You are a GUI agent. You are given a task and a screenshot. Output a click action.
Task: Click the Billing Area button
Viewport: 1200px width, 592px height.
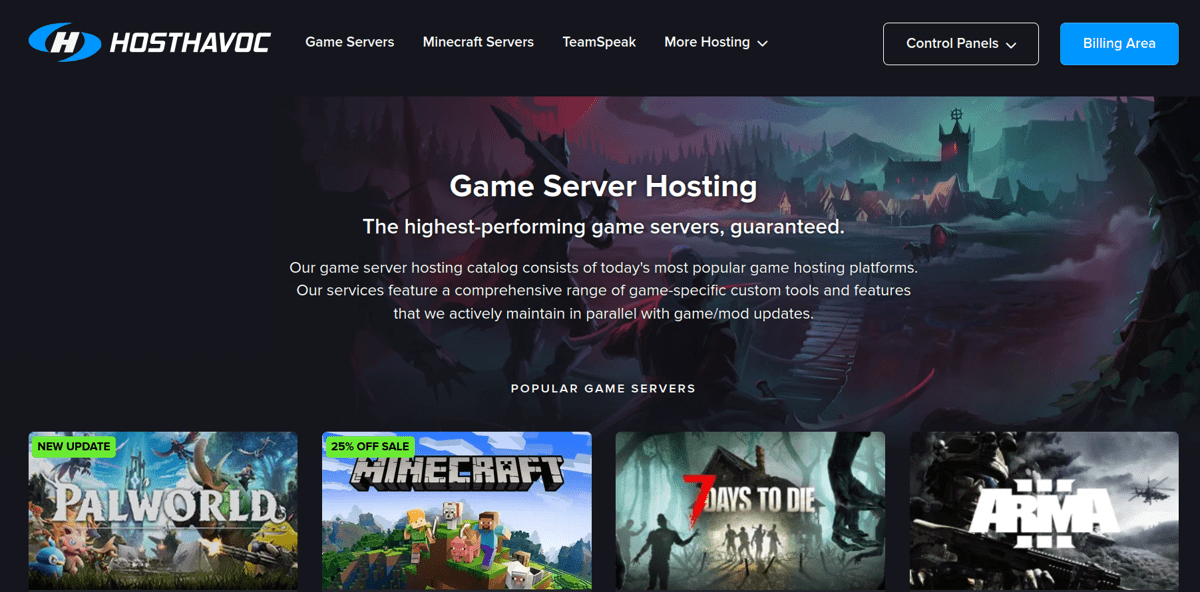point(1119,44)
